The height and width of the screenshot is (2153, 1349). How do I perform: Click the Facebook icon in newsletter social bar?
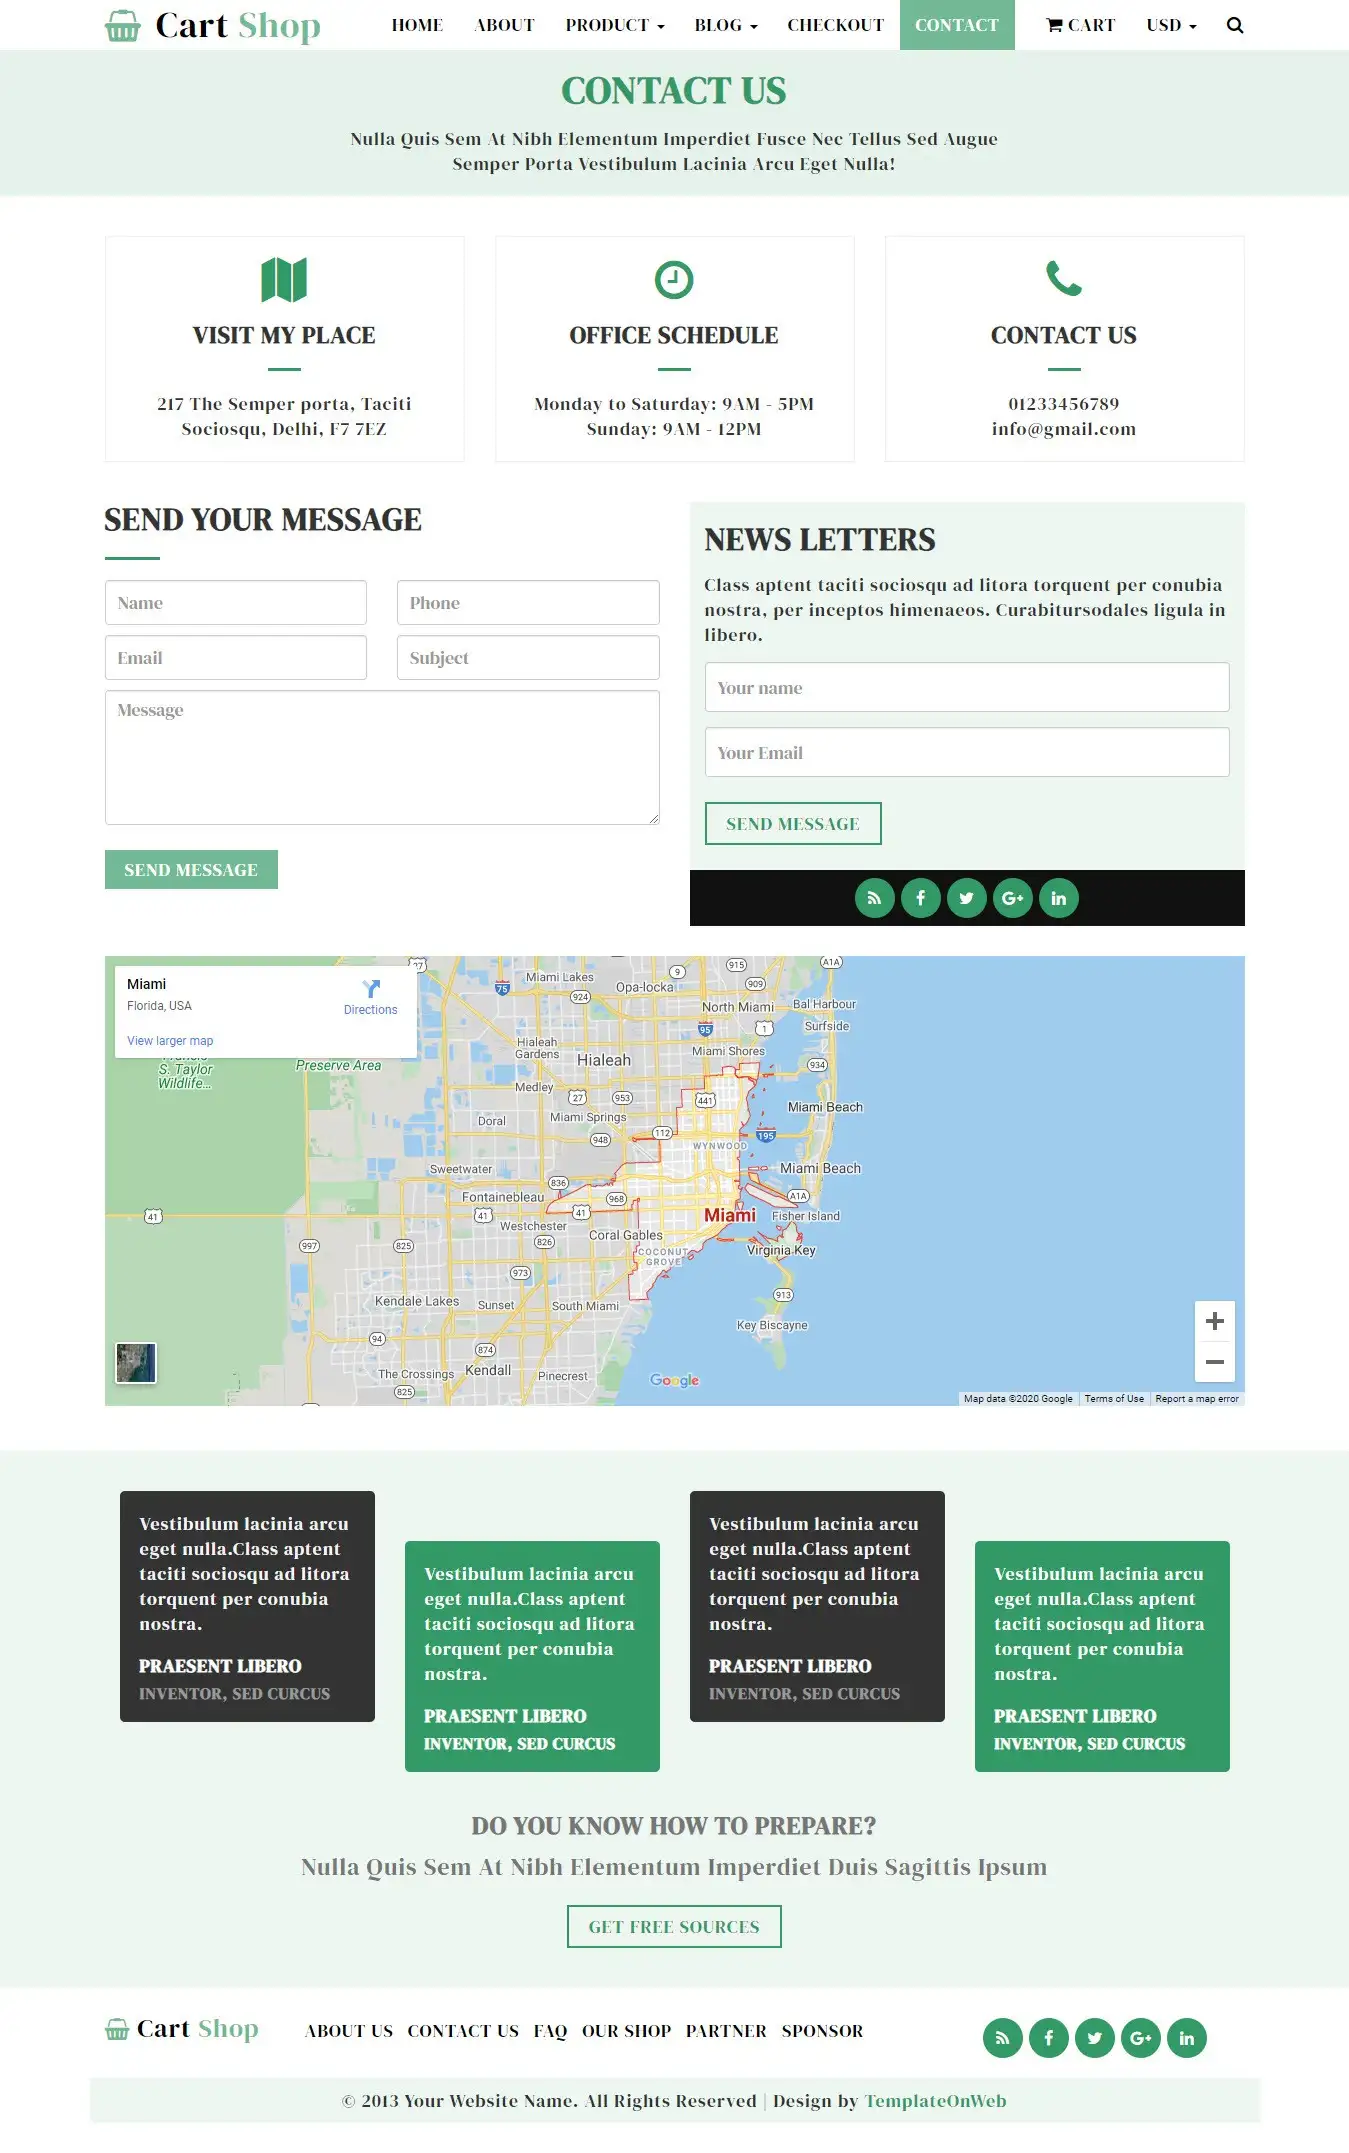921,898
